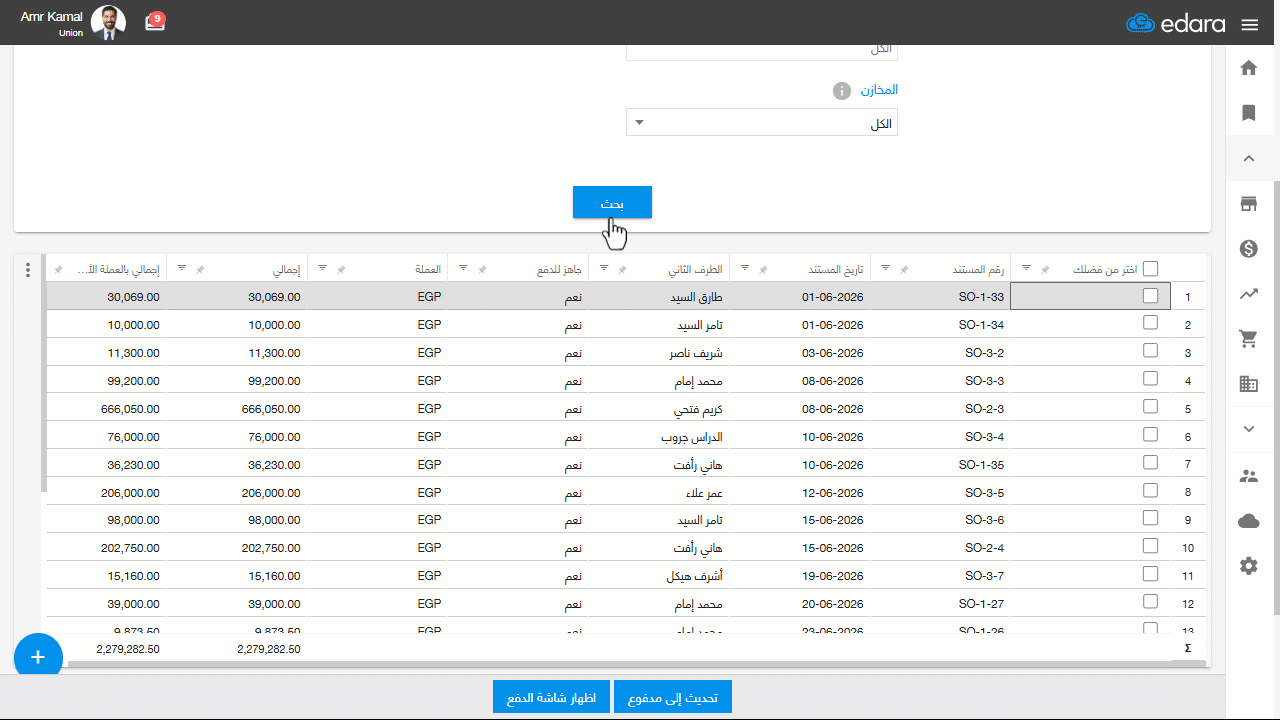Click the اظهار شاشة الدفع button
Image resolution: width=1280 pixels, height=720 pixels.
click(x=551, y=697)
